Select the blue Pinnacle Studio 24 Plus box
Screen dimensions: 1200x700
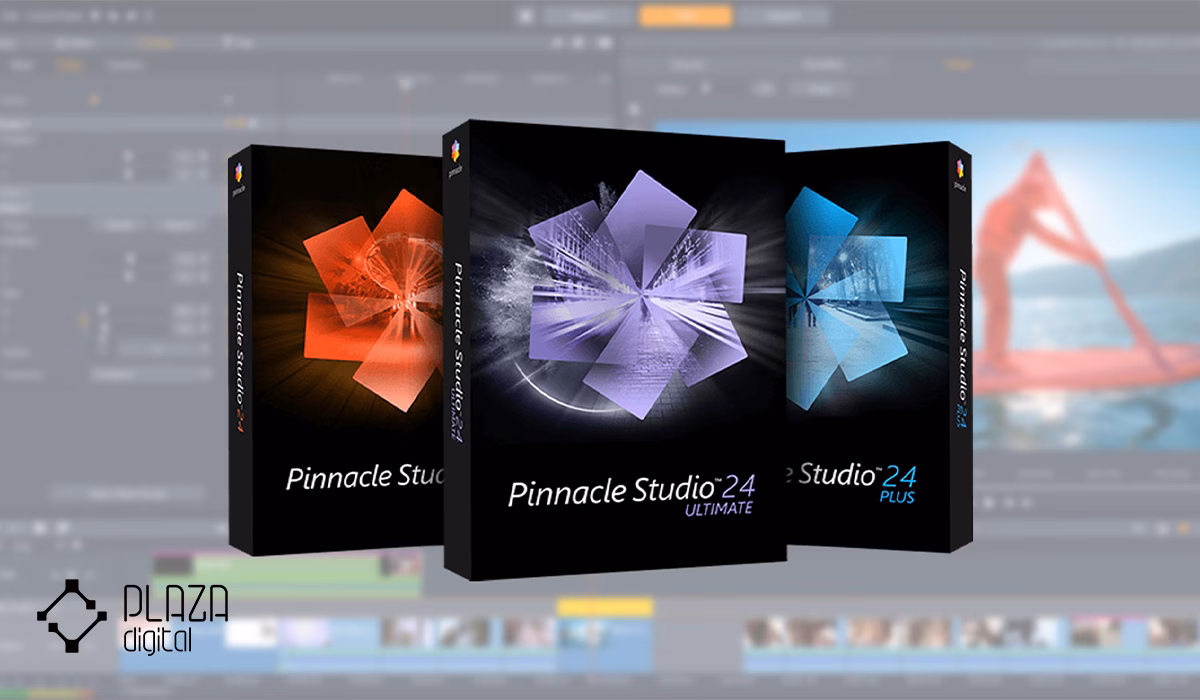coord(879,347)
